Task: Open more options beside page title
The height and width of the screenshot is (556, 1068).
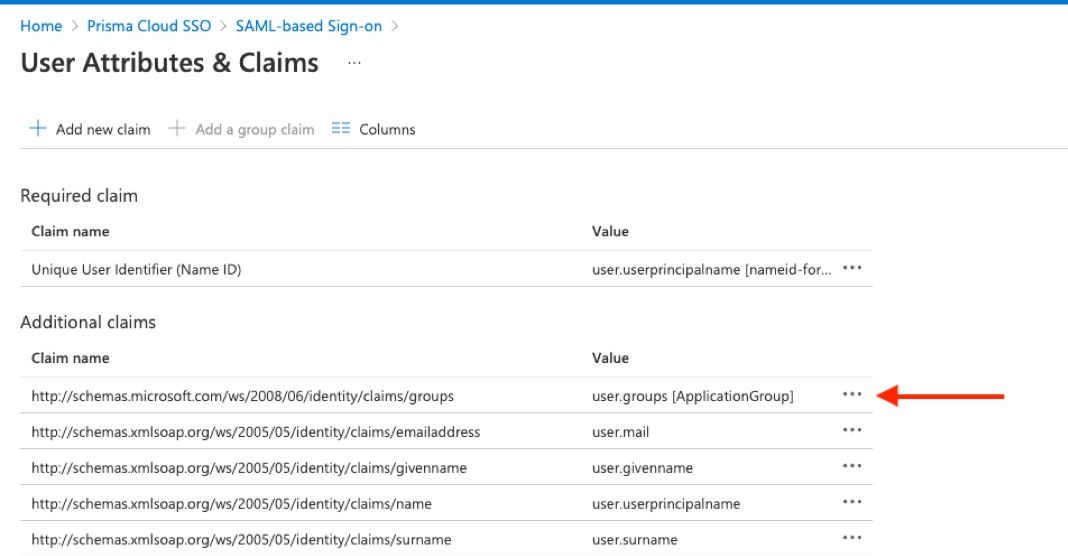Action: tap(354, 63)
